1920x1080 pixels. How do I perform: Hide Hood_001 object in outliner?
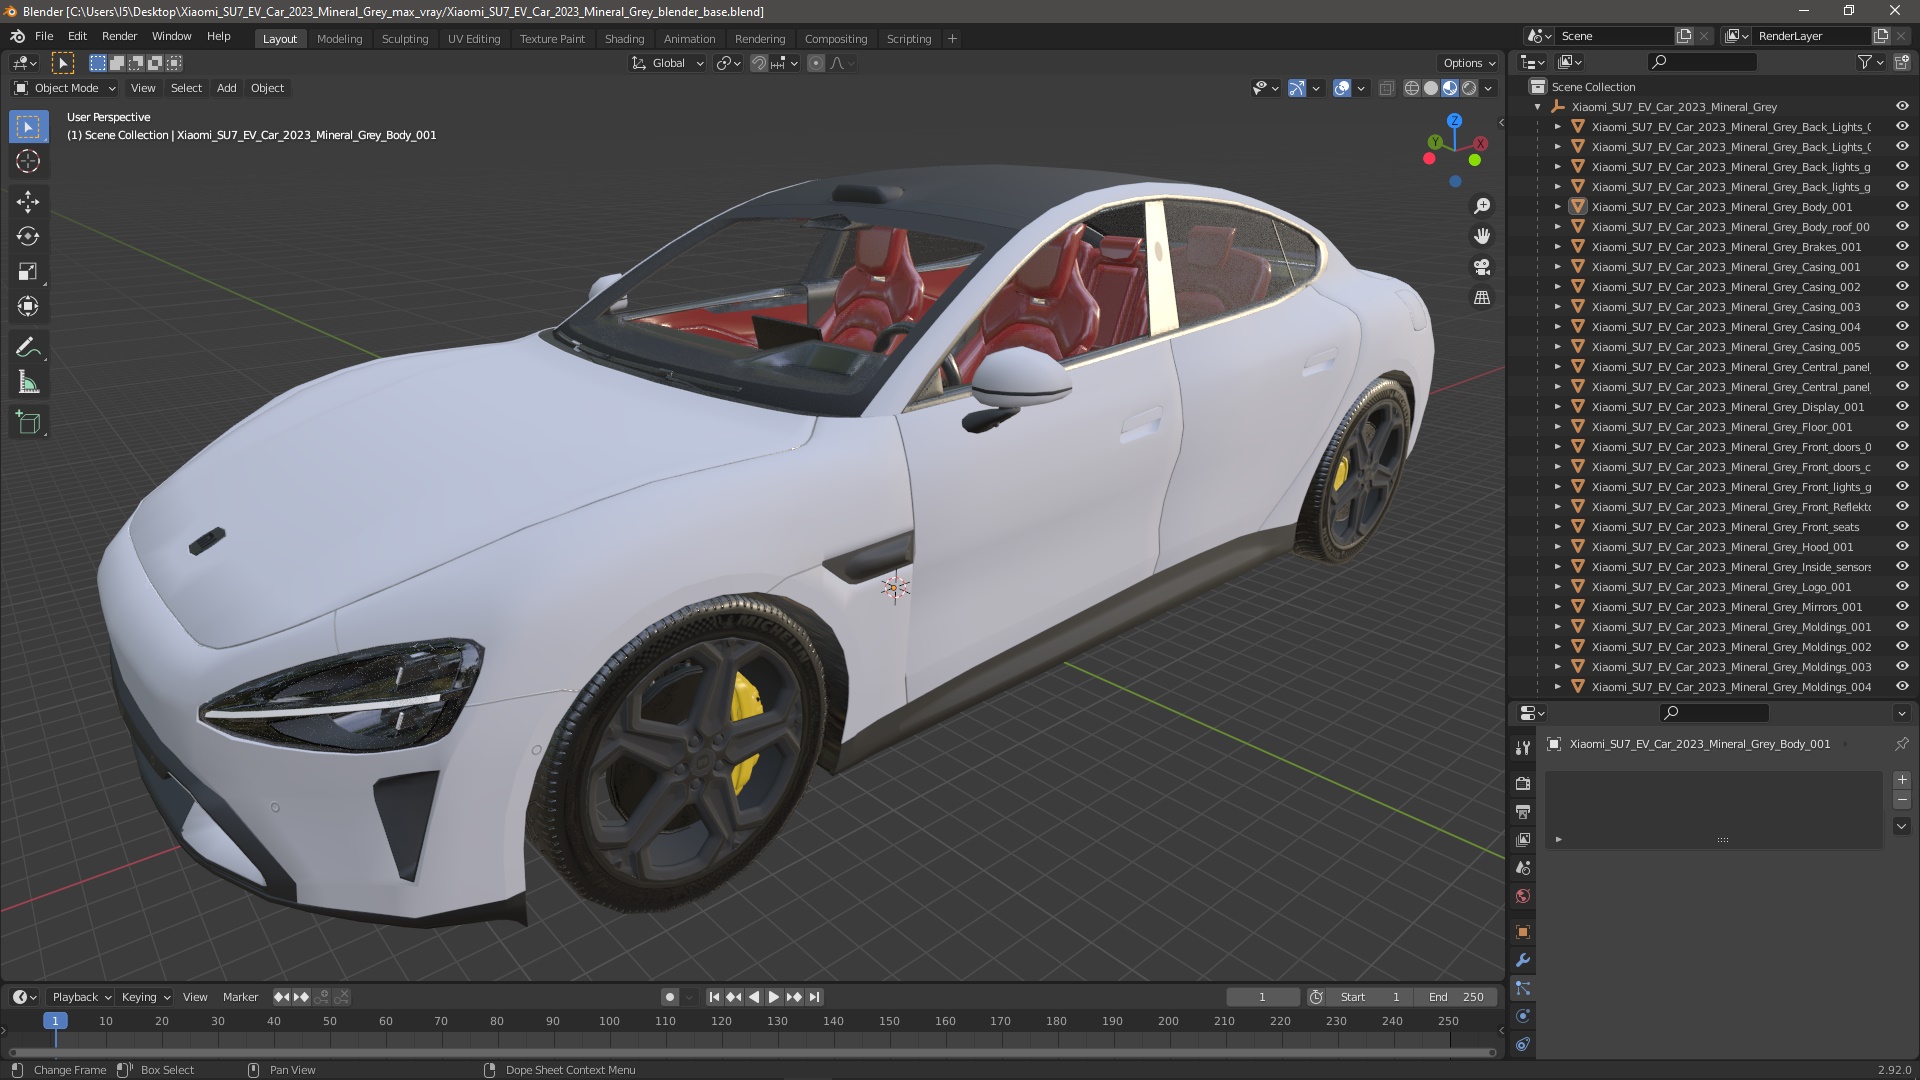pos(1902,546)
